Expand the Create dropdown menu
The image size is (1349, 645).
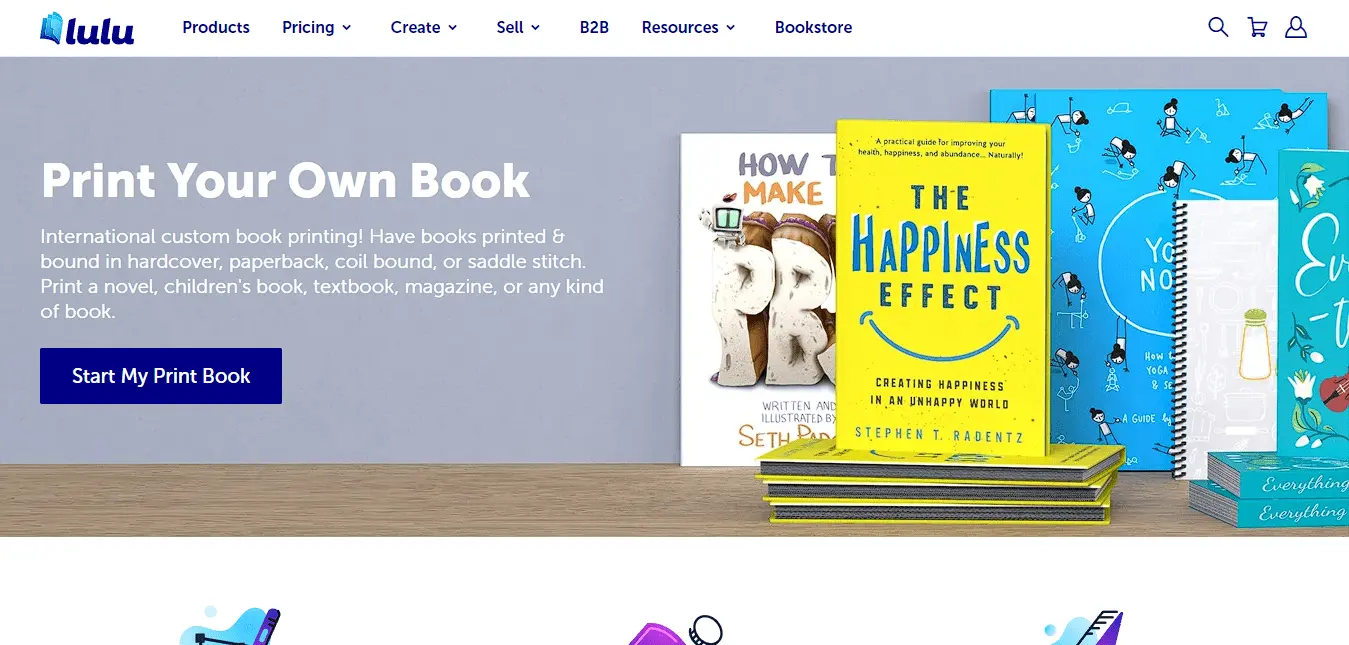tap(423, 27)
